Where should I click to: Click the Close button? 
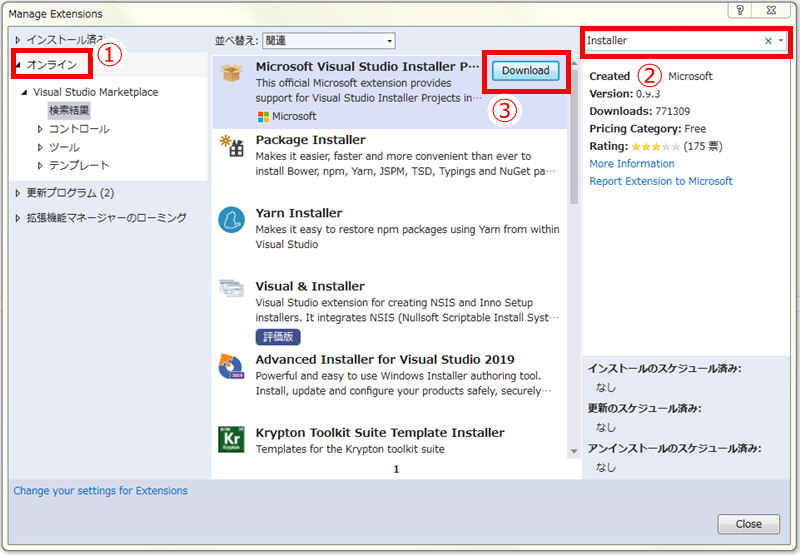coord(748,524)
